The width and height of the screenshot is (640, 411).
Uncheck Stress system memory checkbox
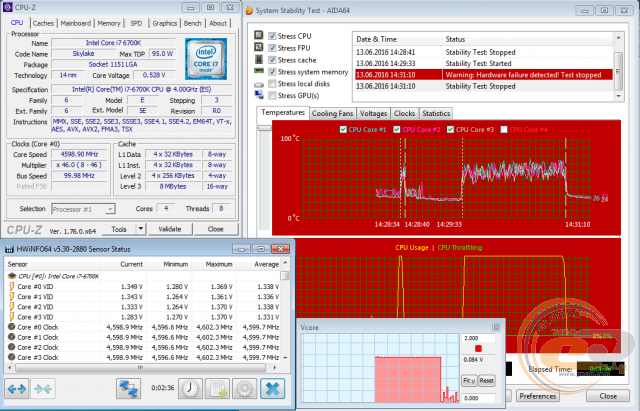[272, 72]
